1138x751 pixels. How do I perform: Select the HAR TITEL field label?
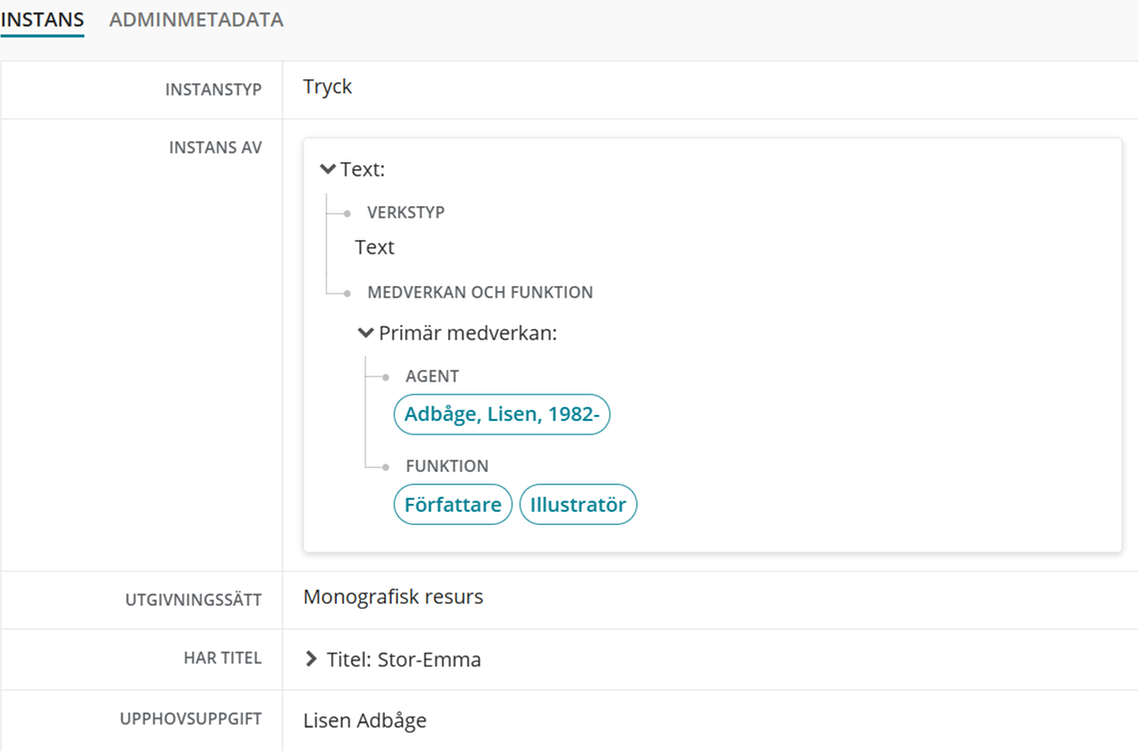click(222, 658)
